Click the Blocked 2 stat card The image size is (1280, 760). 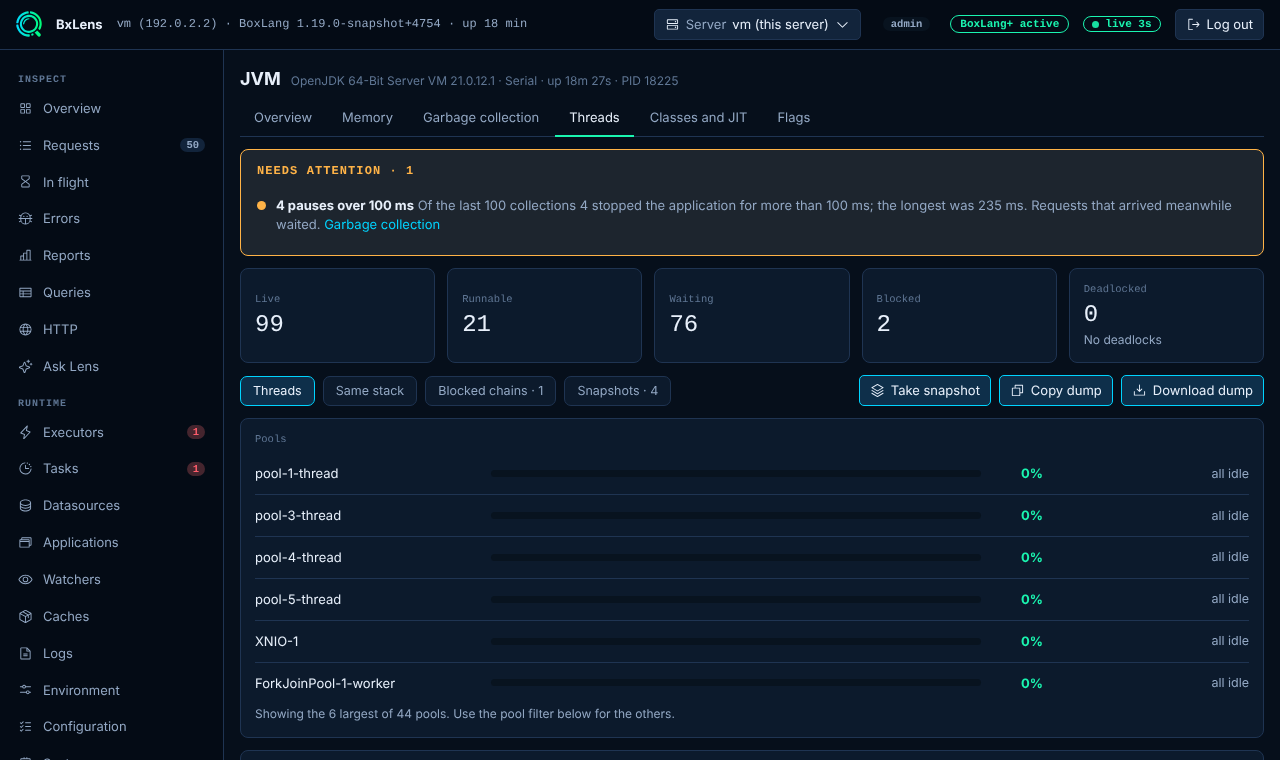(959, 315)
